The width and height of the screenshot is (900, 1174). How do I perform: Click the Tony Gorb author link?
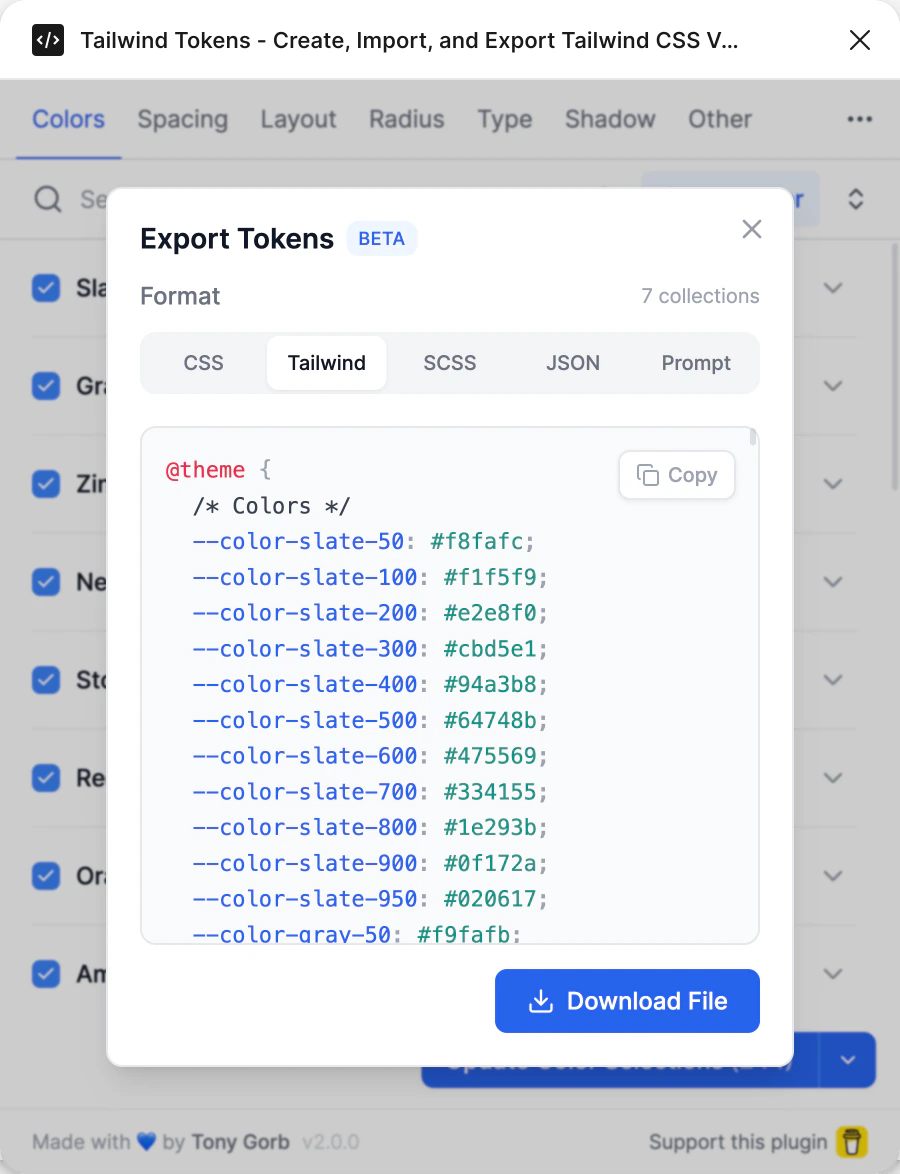(240, 1142)
